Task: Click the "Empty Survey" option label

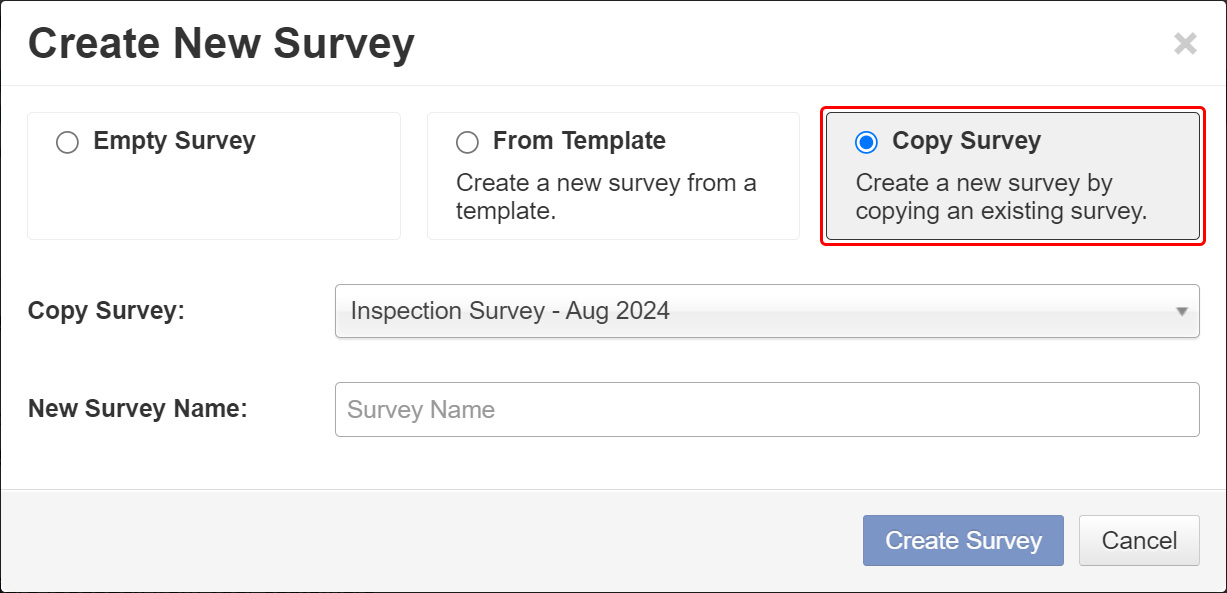Action: pos(174,141)
